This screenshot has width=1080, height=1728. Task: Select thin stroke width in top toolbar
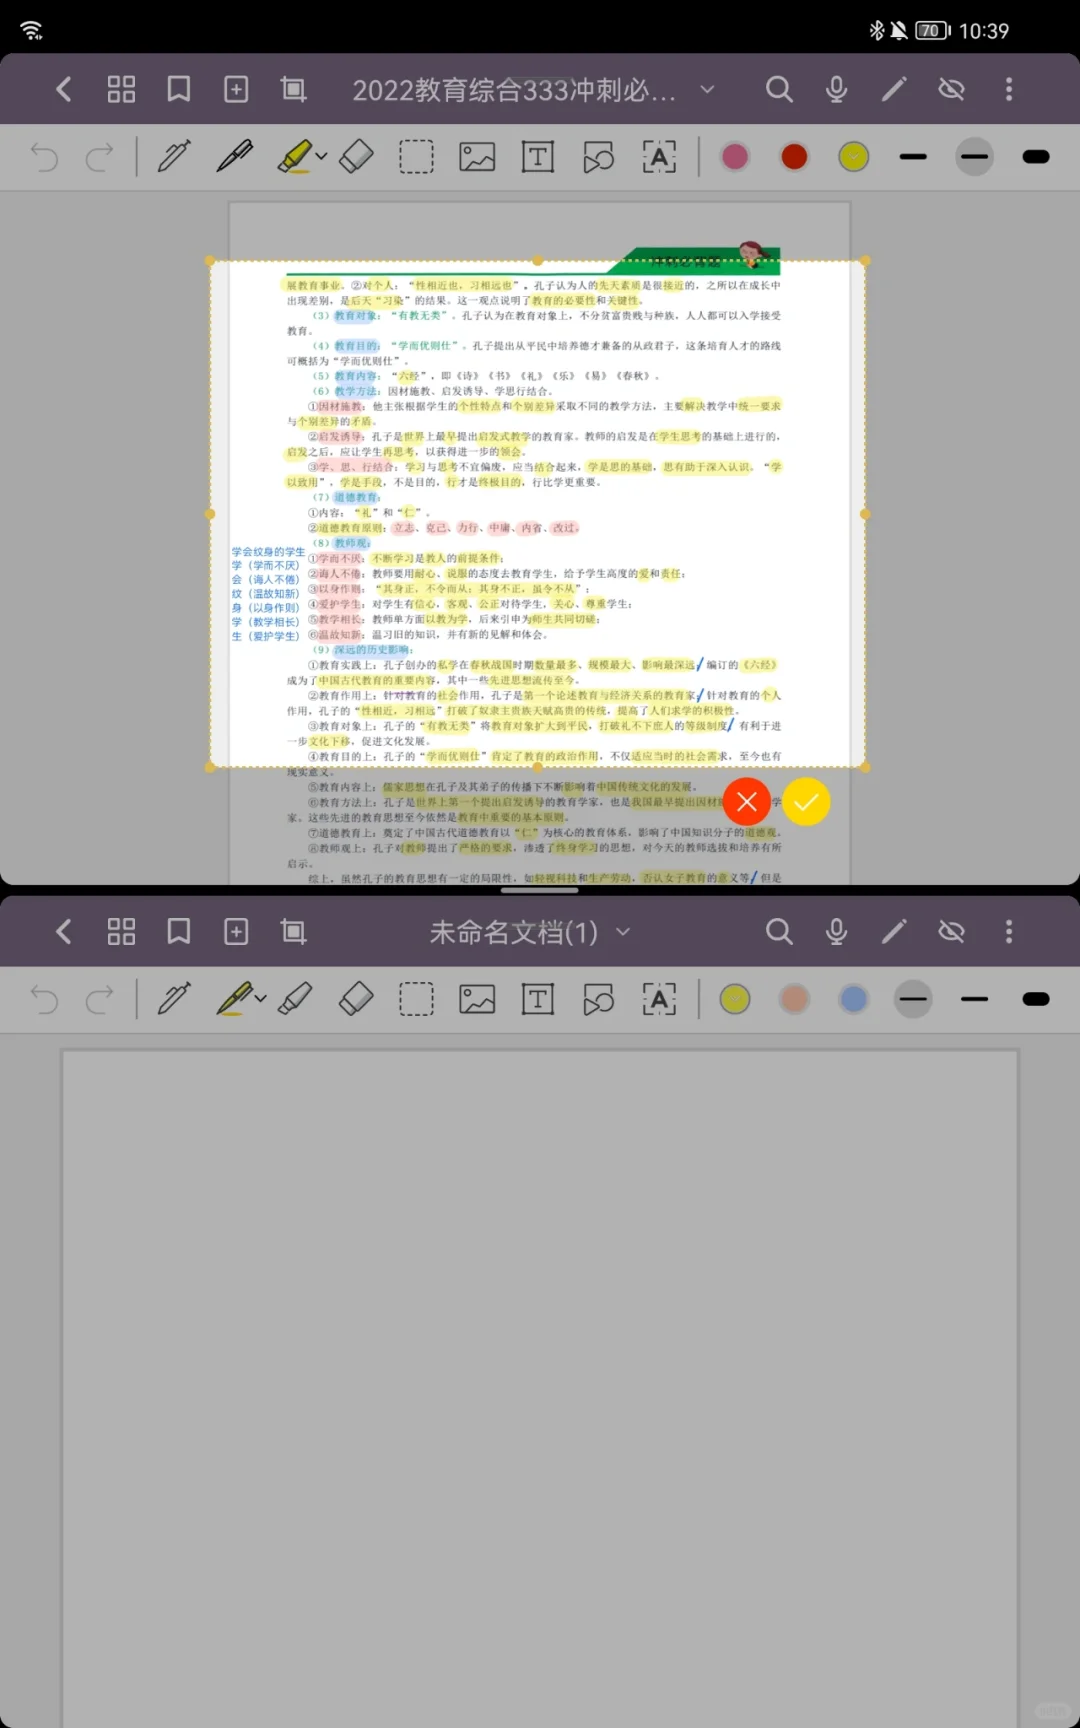913,157
